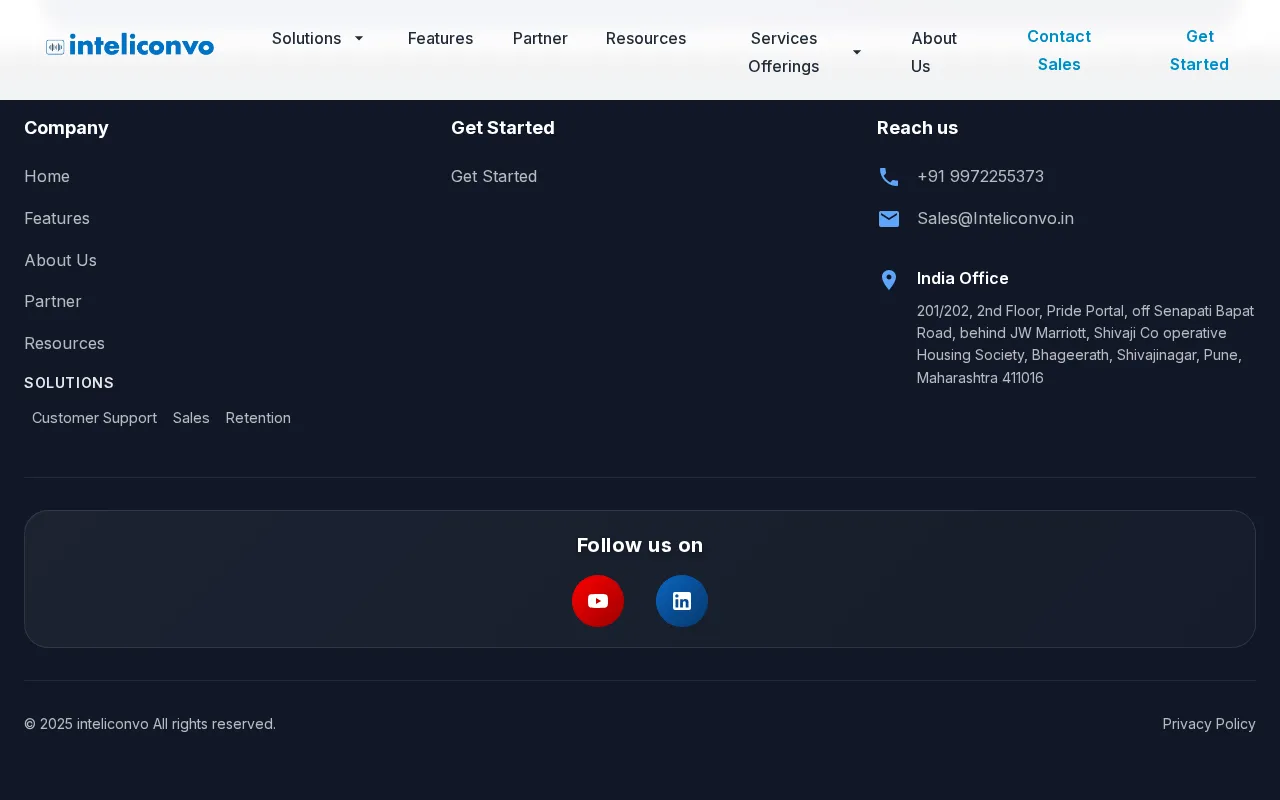Click the SOLUTIONS footer label
The height and width of the screenshot is (800, 1280).
[x=69, y=383]
